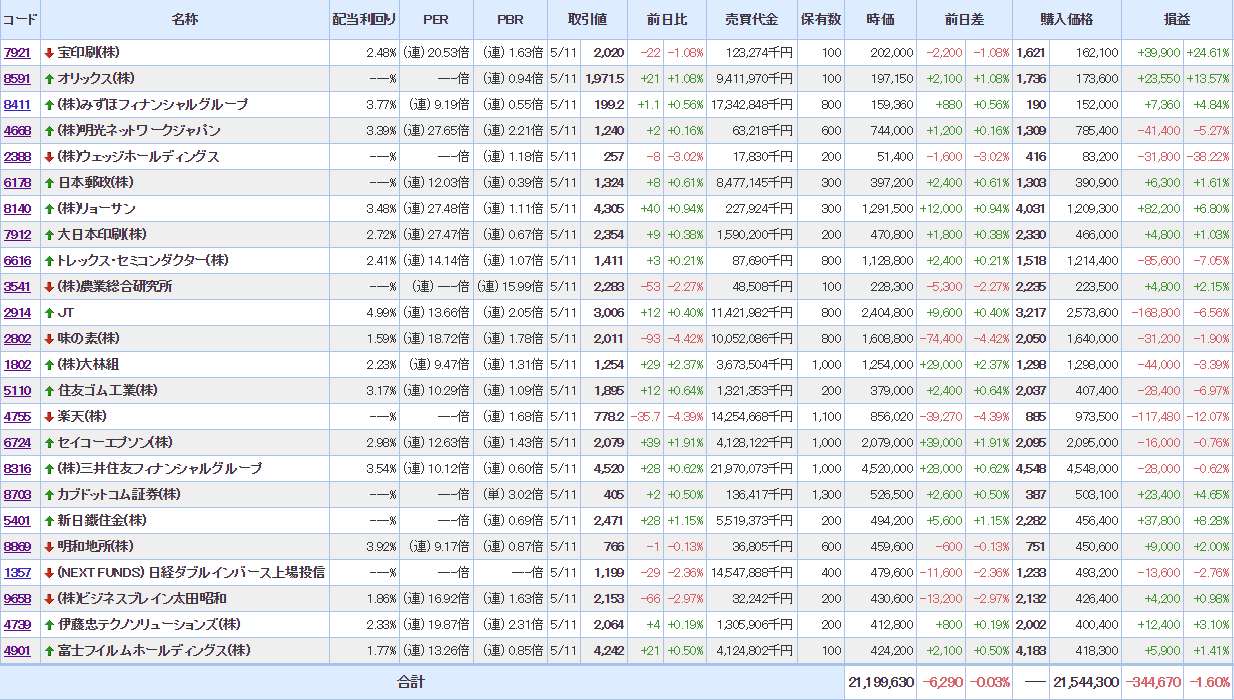Click the down arrow beside NEXT FUNDS 日経ダブルインバース上場投信
1234x700 pixels.
(x=48, y=572)
